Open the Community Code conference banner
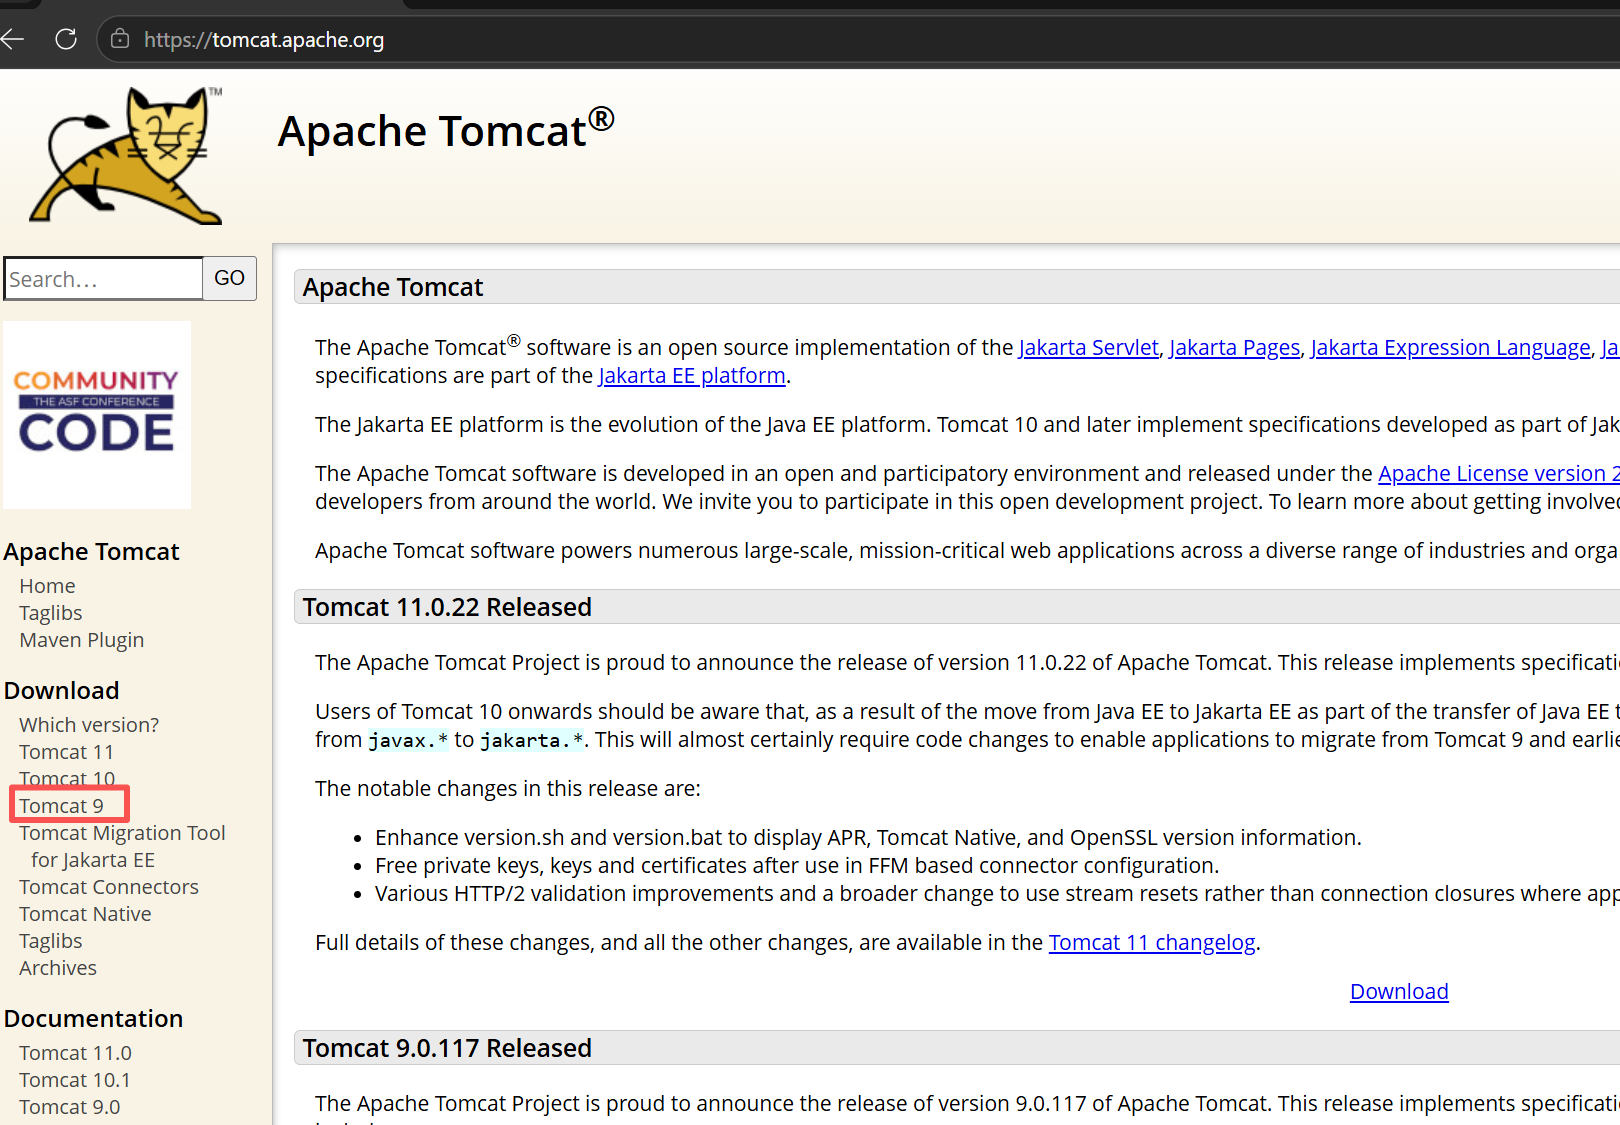 click(x=97, y=414)
